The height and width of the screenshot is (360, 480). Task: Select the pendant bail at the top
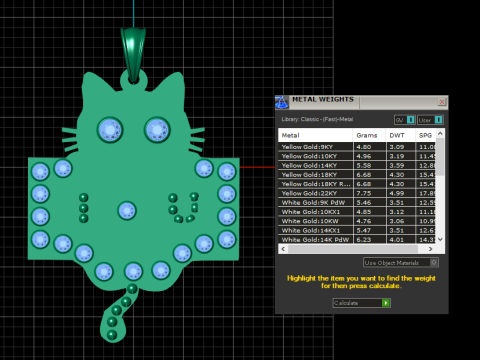coord(133,55)
